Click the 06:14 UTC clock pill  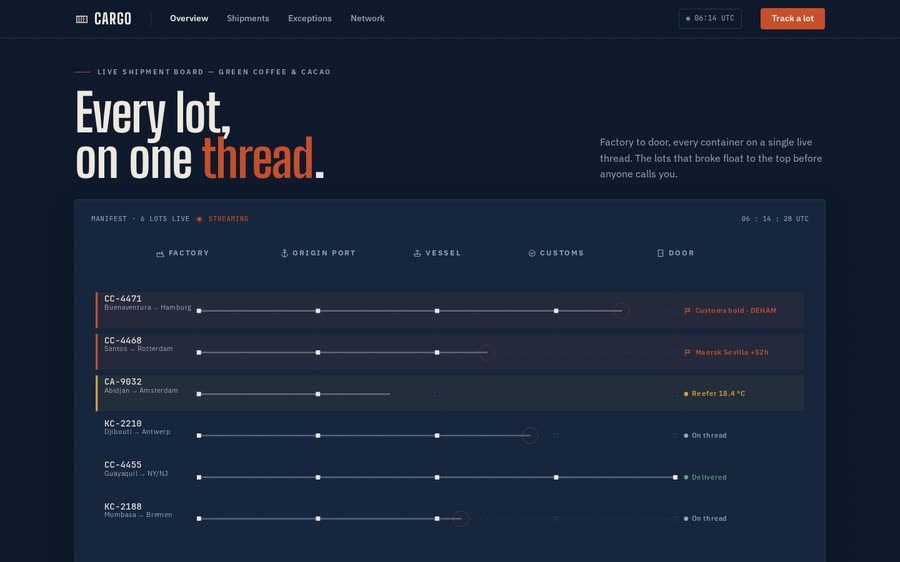click(x=710, y=18)
